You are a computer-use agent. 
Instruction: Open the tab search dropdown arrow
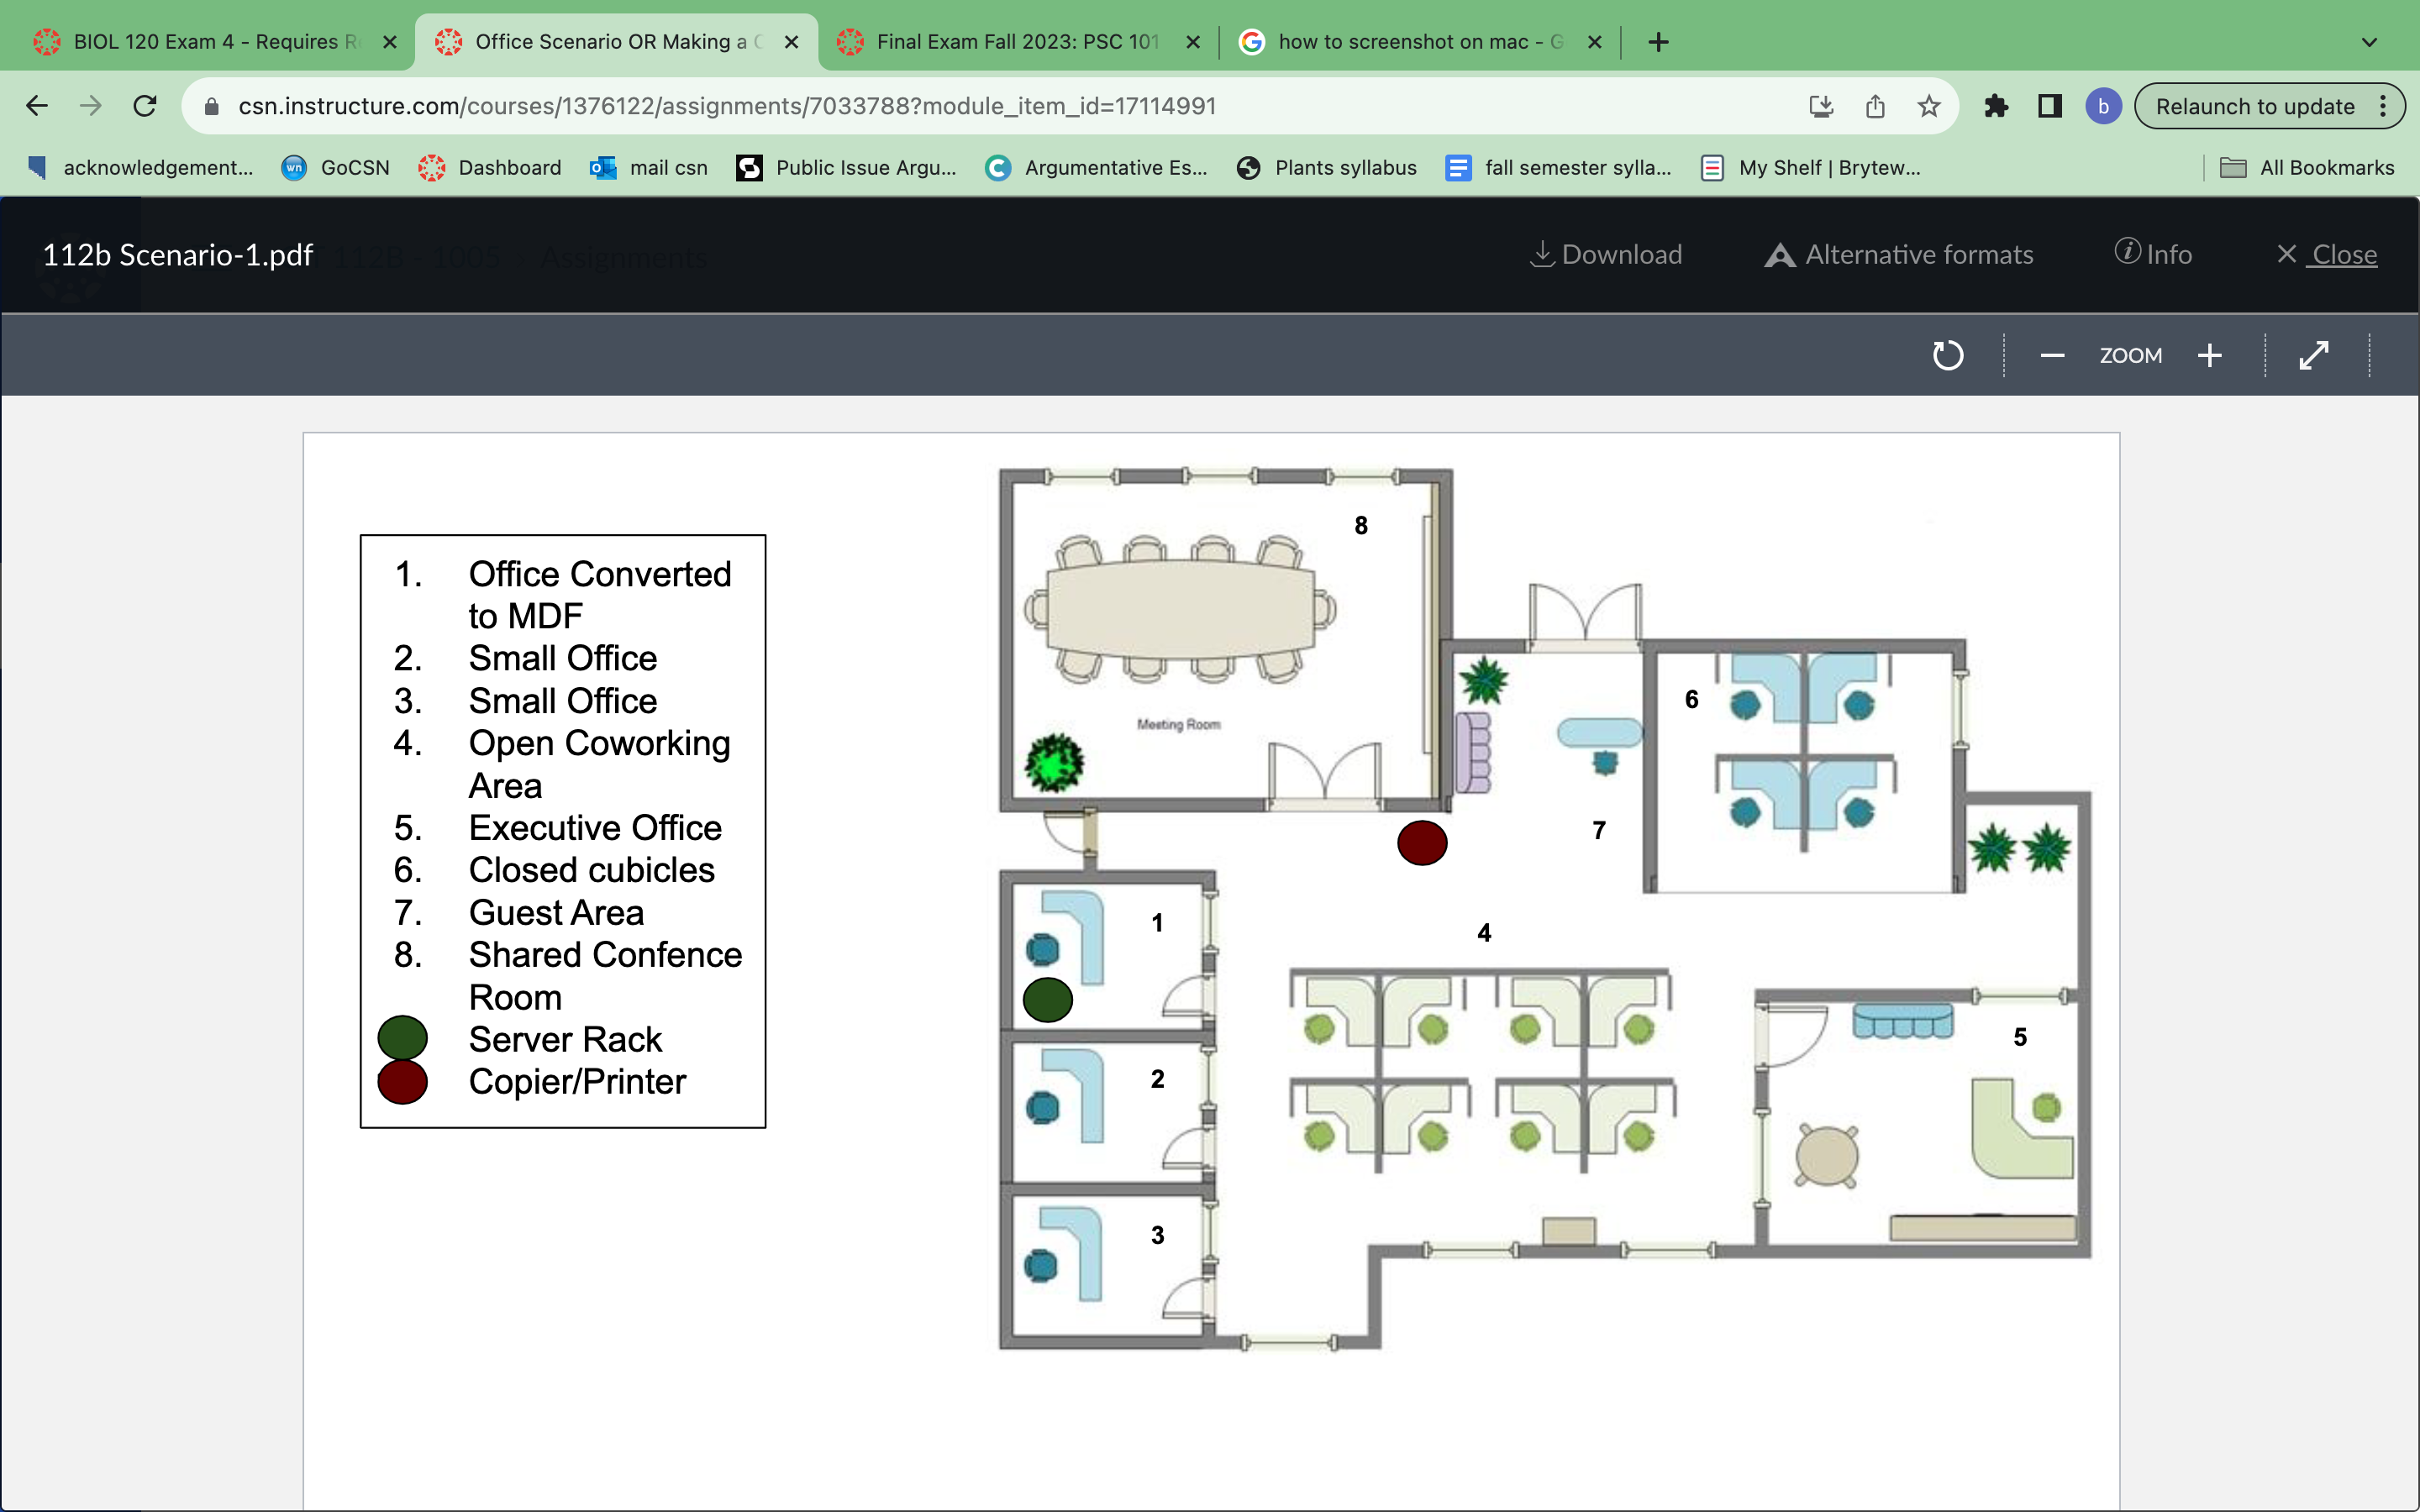(2369, 42)
